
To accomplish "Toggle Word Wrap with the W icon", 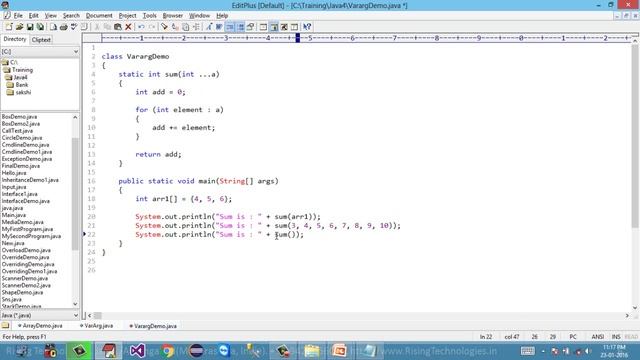I will [219, 27].
